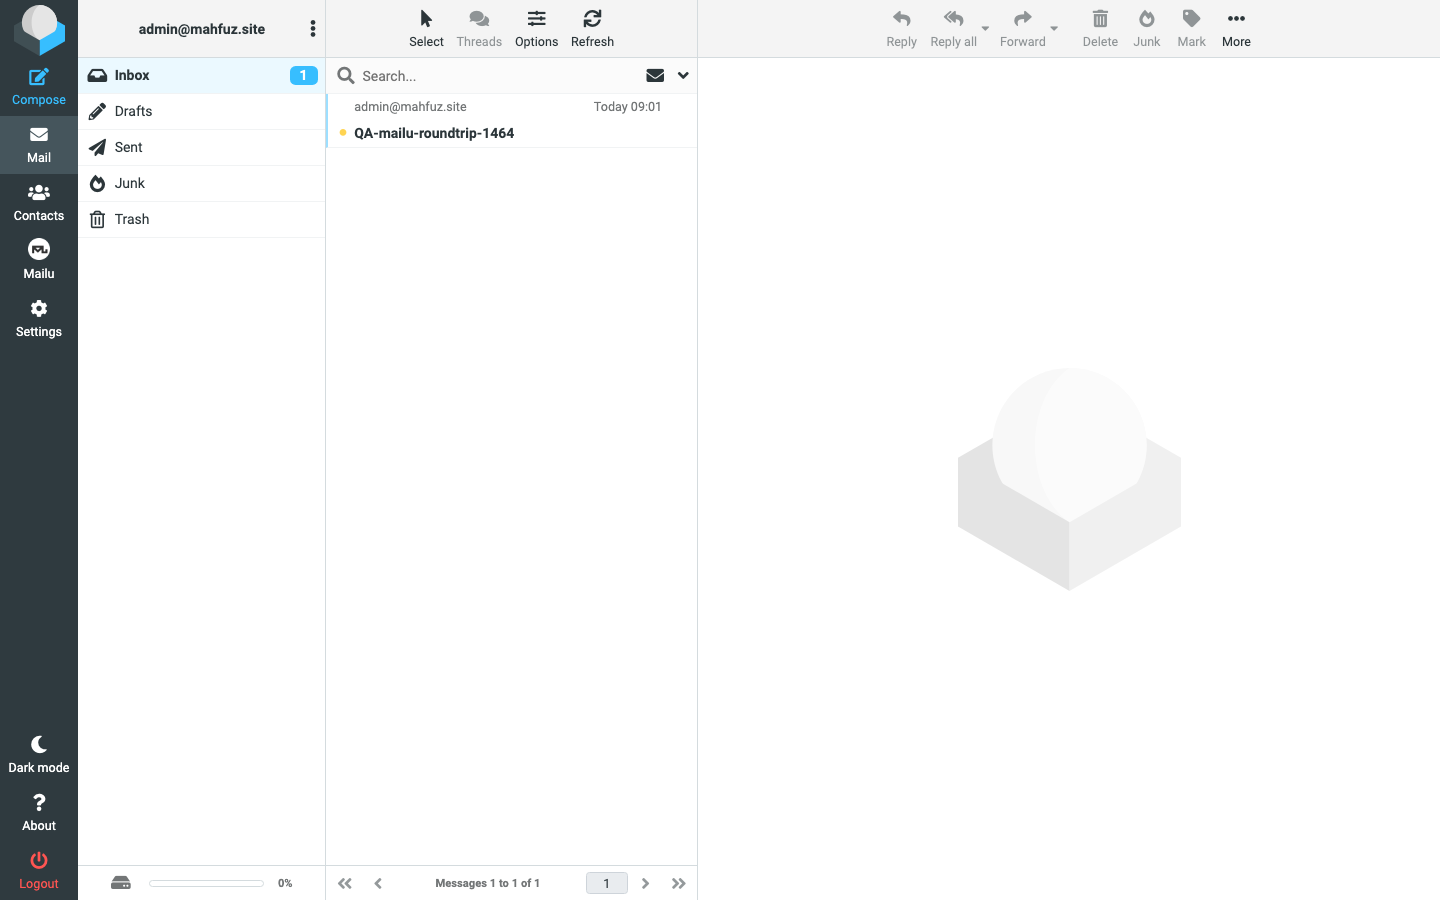Click the Inbox unread count badge
The height and width of the screenshot is (900, 1440).
[304, 75]
